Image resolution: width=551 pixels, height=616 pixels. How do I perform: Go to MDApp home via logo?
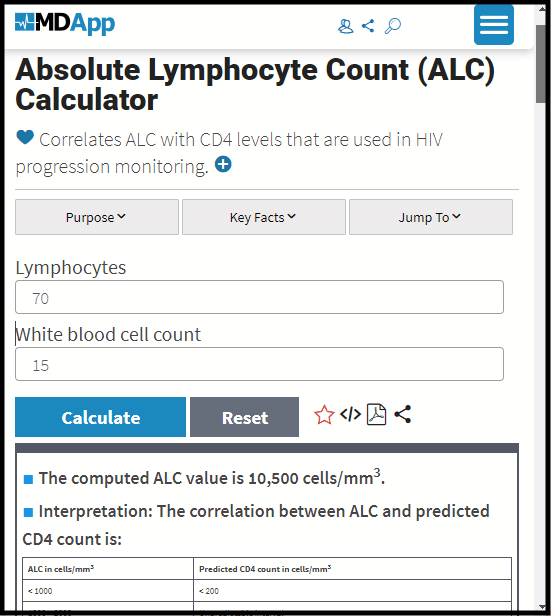(65, 23)
